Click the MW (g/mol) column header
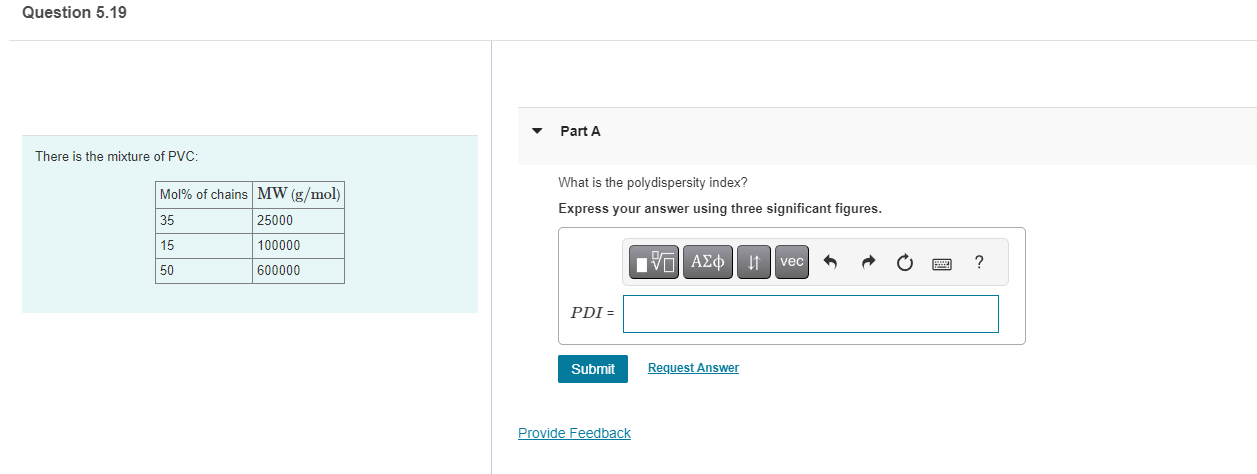 tap(298, 194)
